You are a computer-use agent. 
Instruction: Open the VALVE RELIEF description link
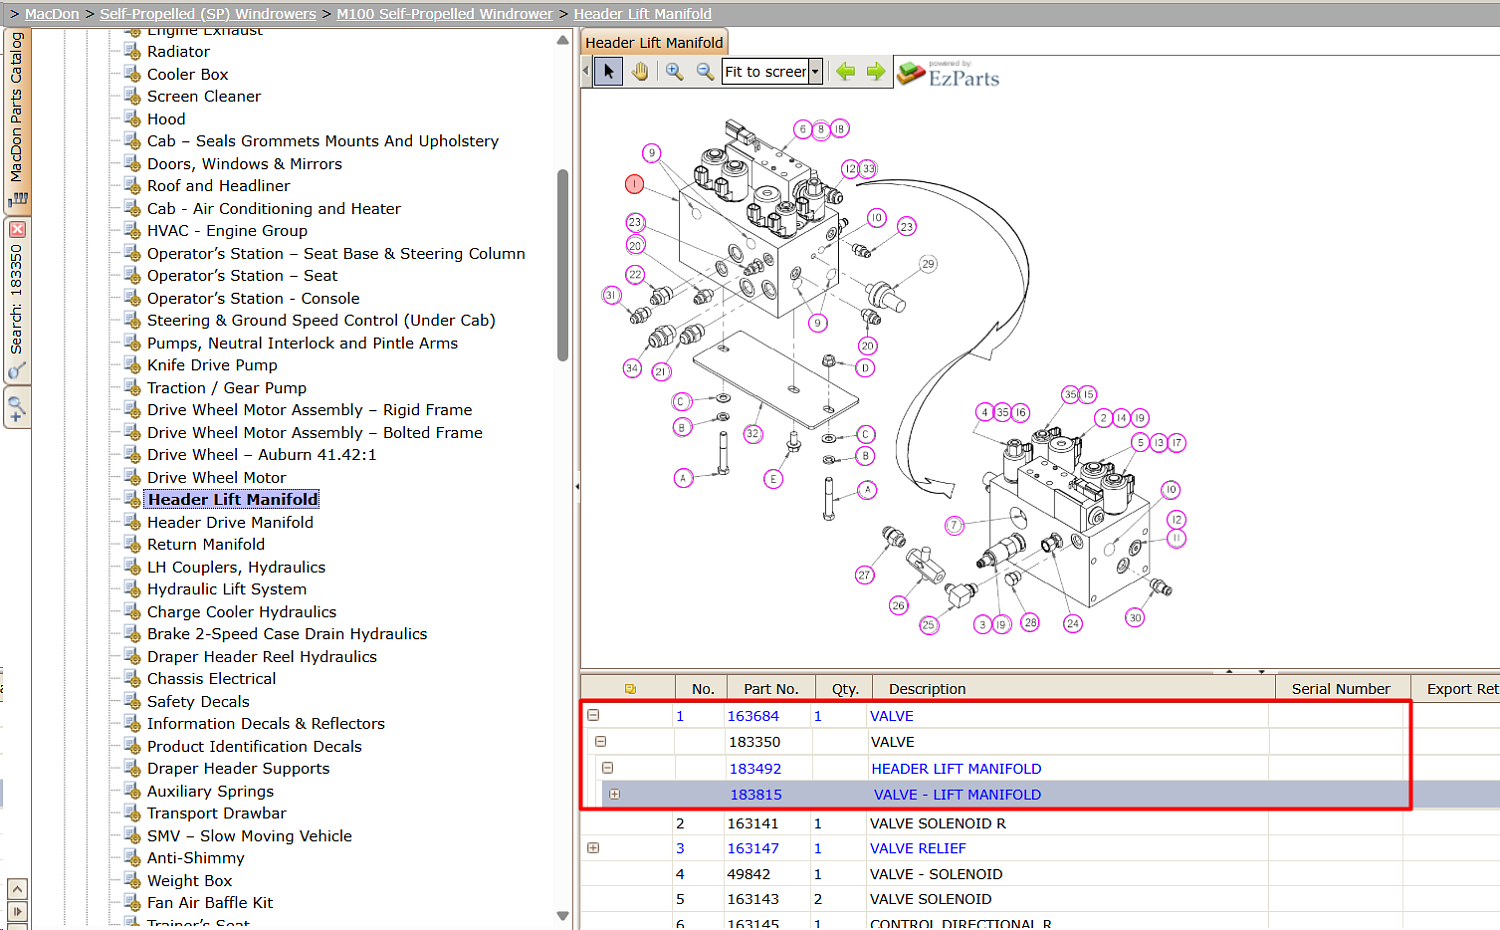coord(918,848)
